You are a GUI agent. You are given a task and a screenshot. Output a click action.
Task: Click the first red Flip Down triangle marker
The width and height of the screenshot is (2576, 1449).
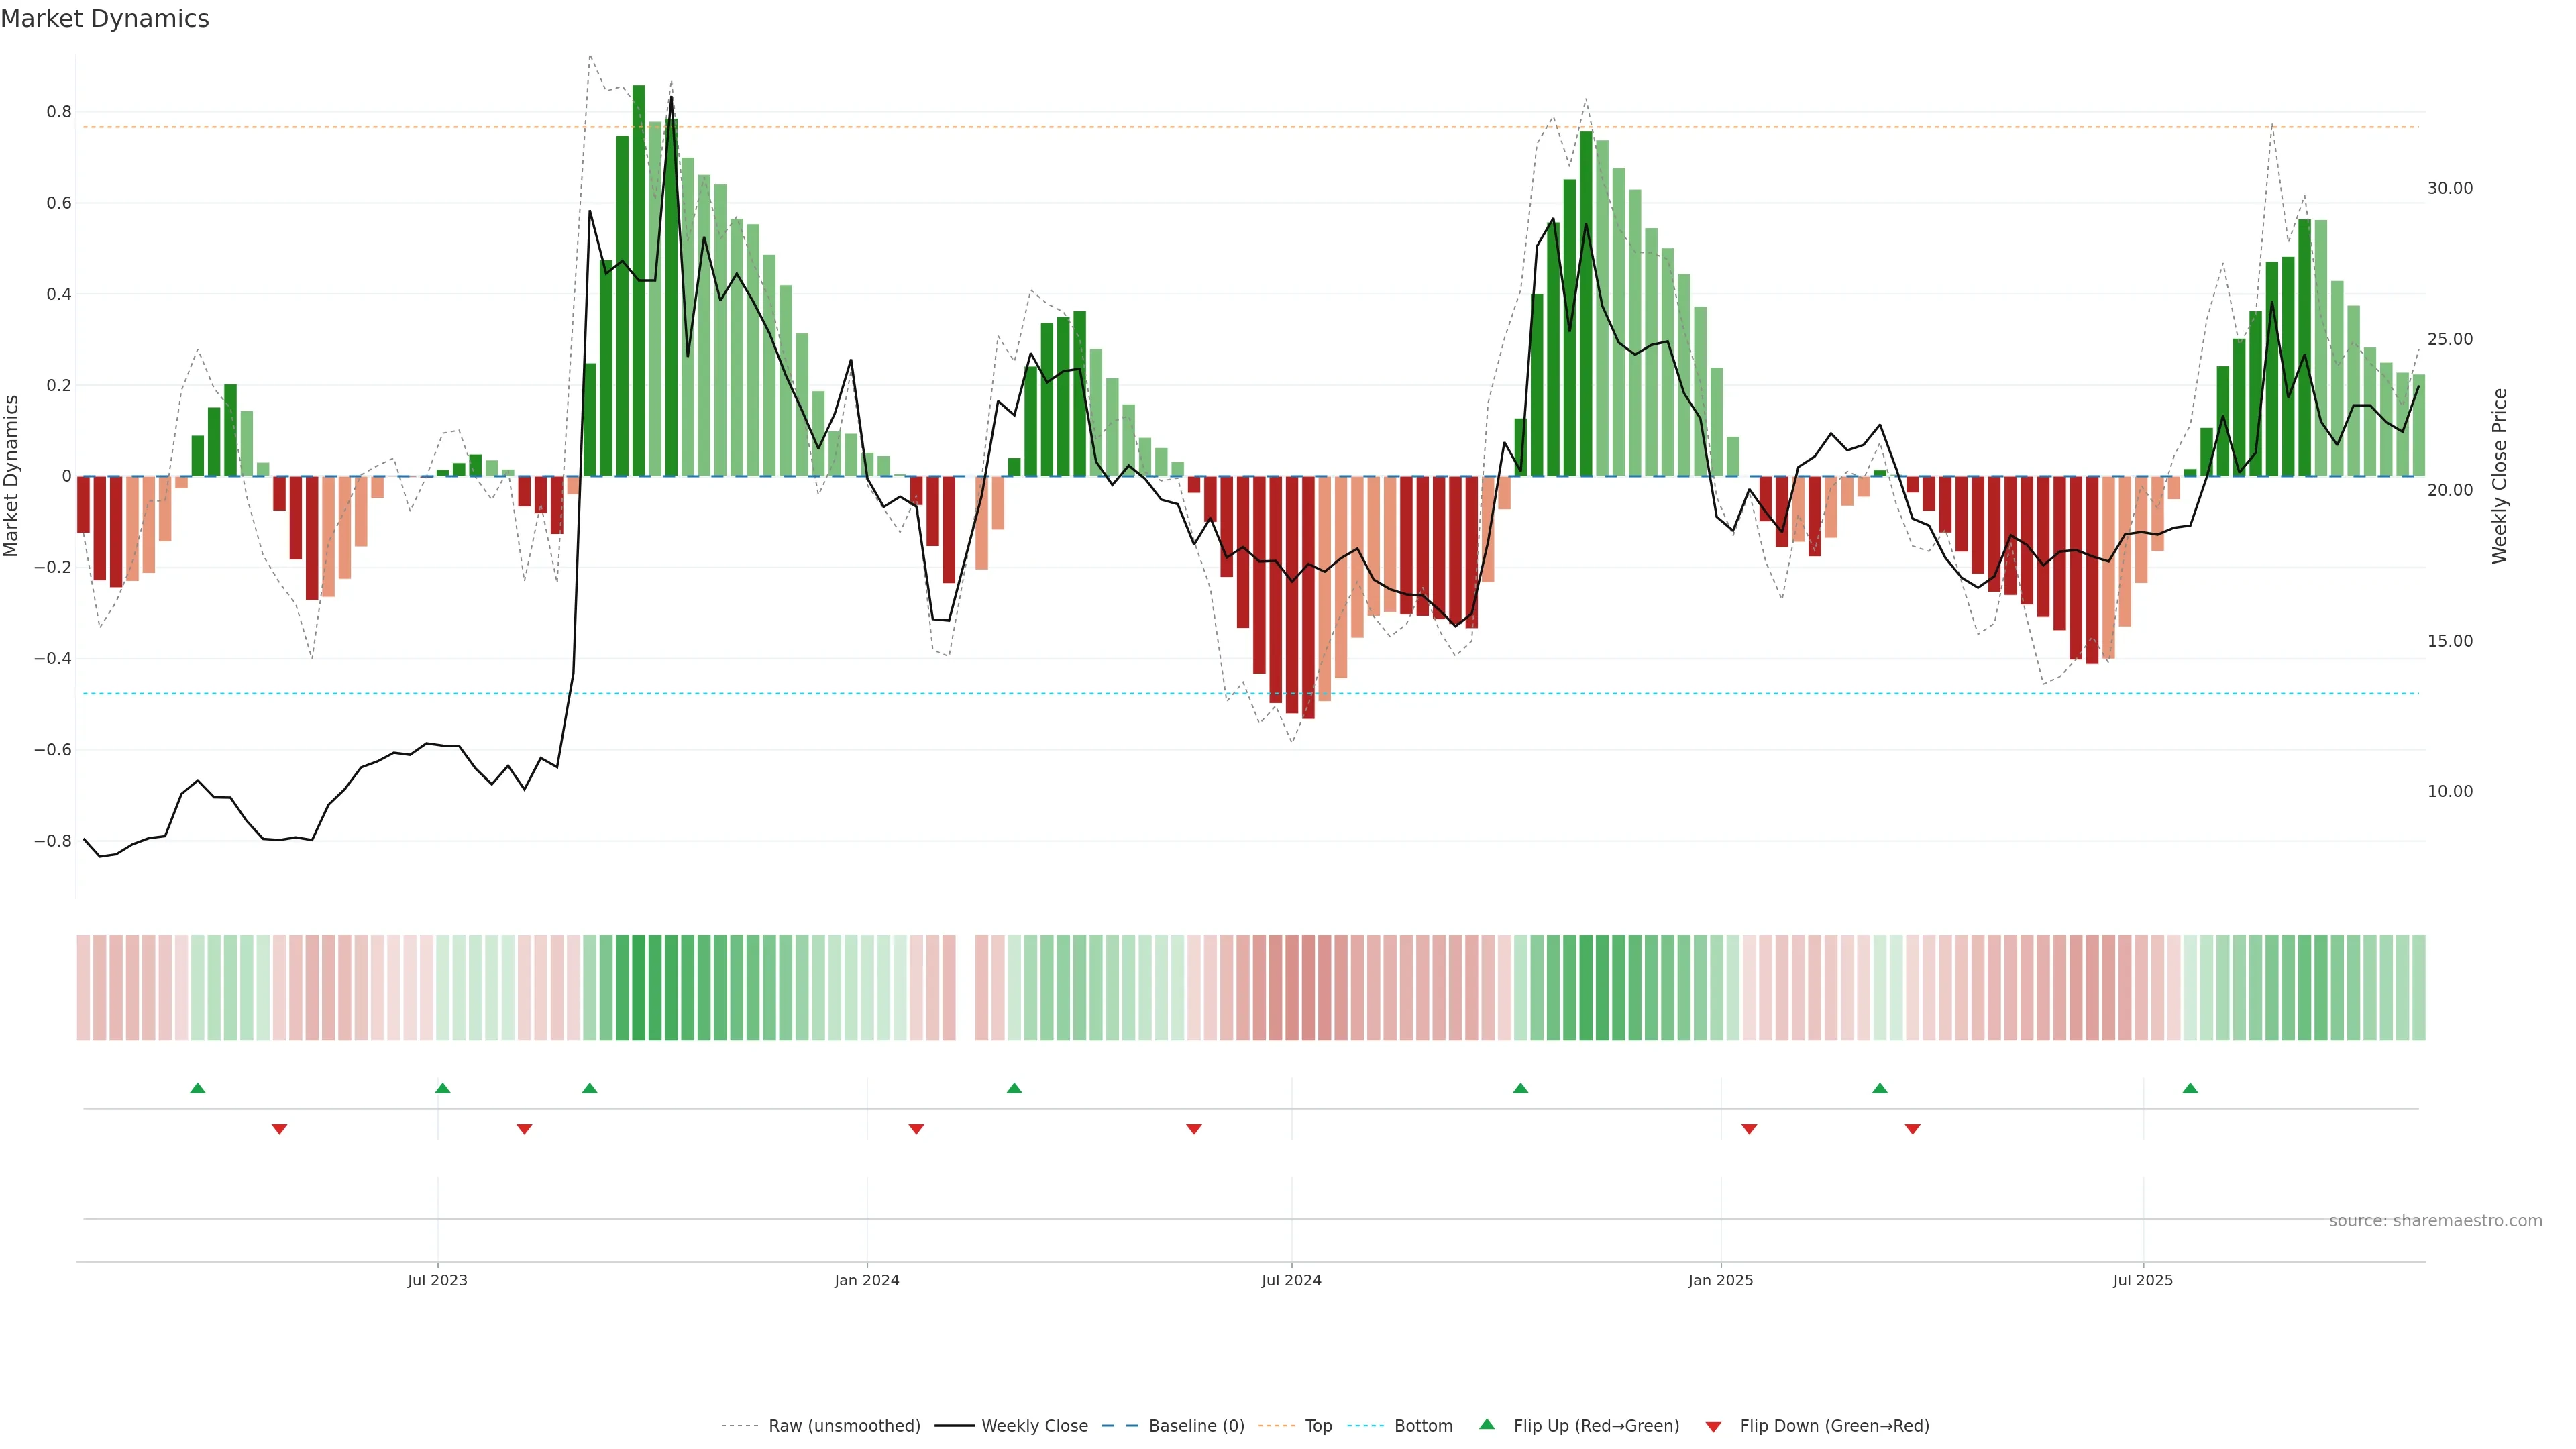click(x=280, y=1129)
